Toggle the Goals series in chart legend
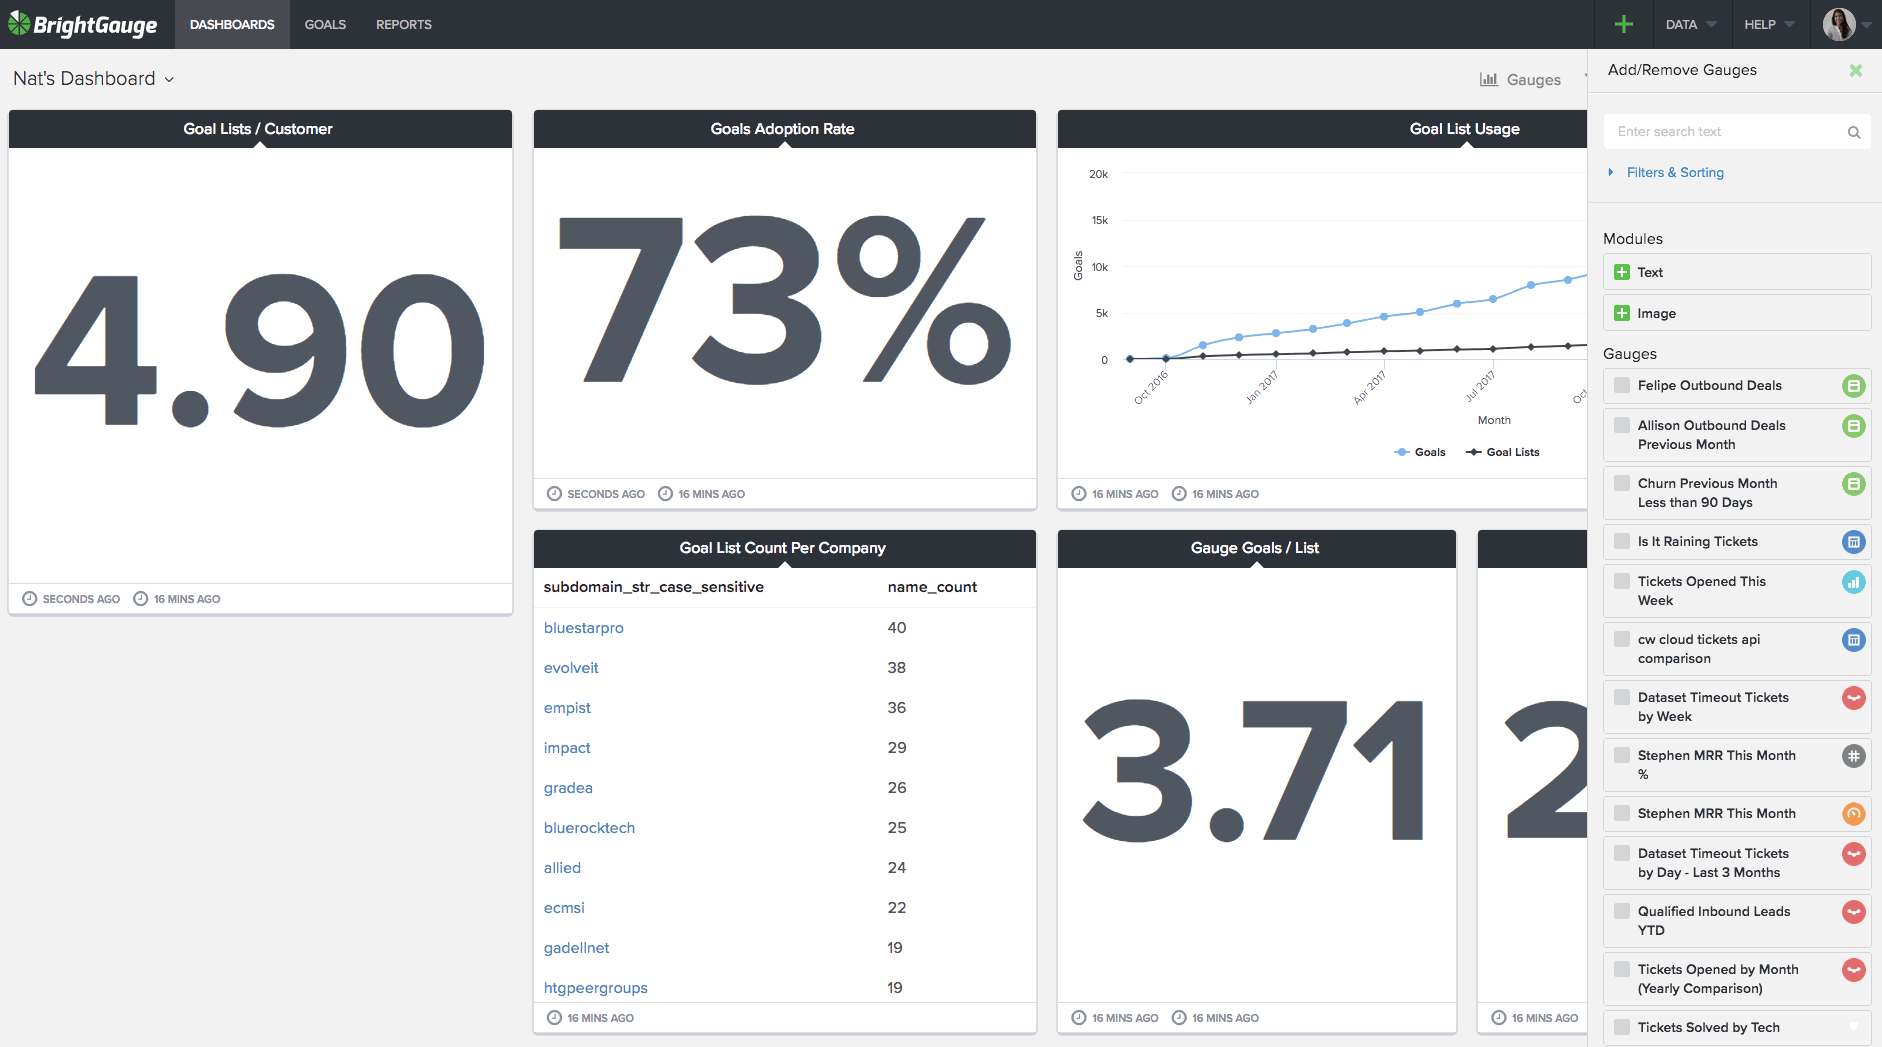 [1420, 452]
